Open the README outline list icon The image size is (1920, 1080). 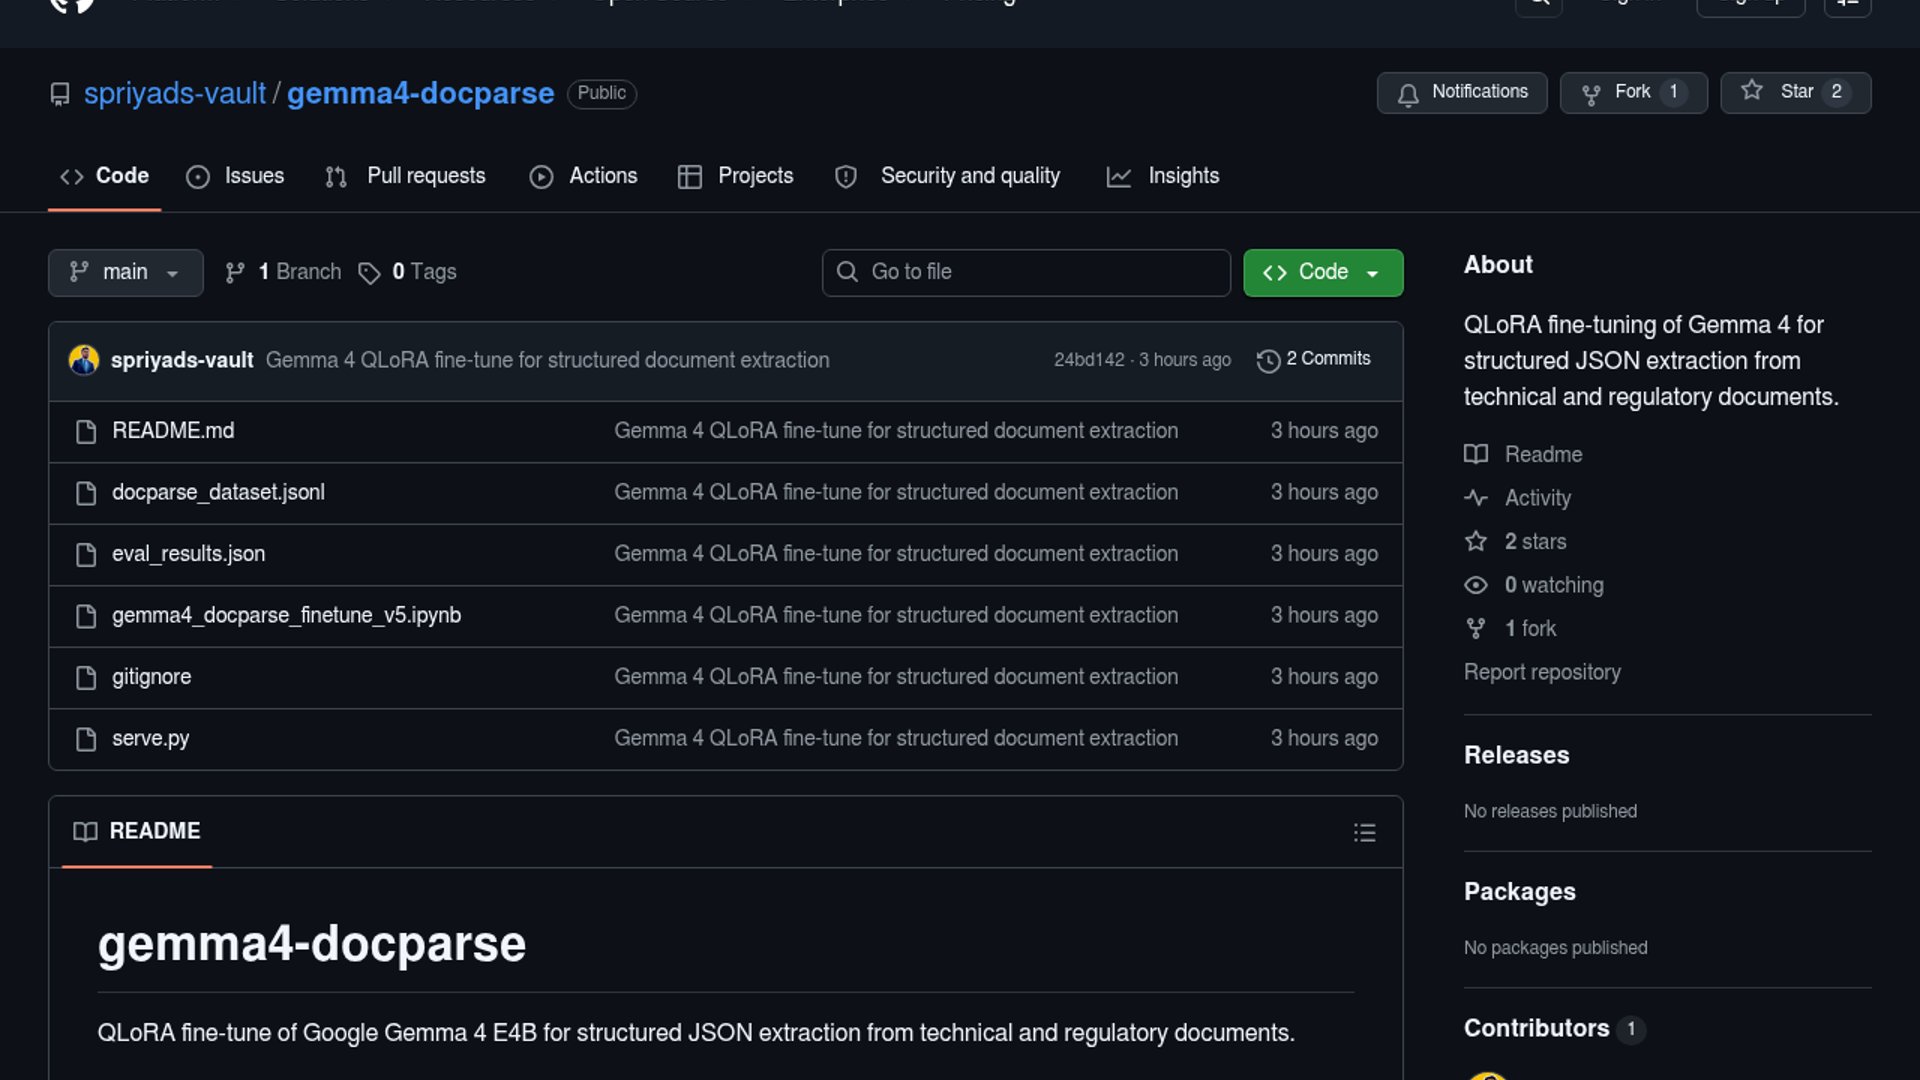[x=1364, y=832]
